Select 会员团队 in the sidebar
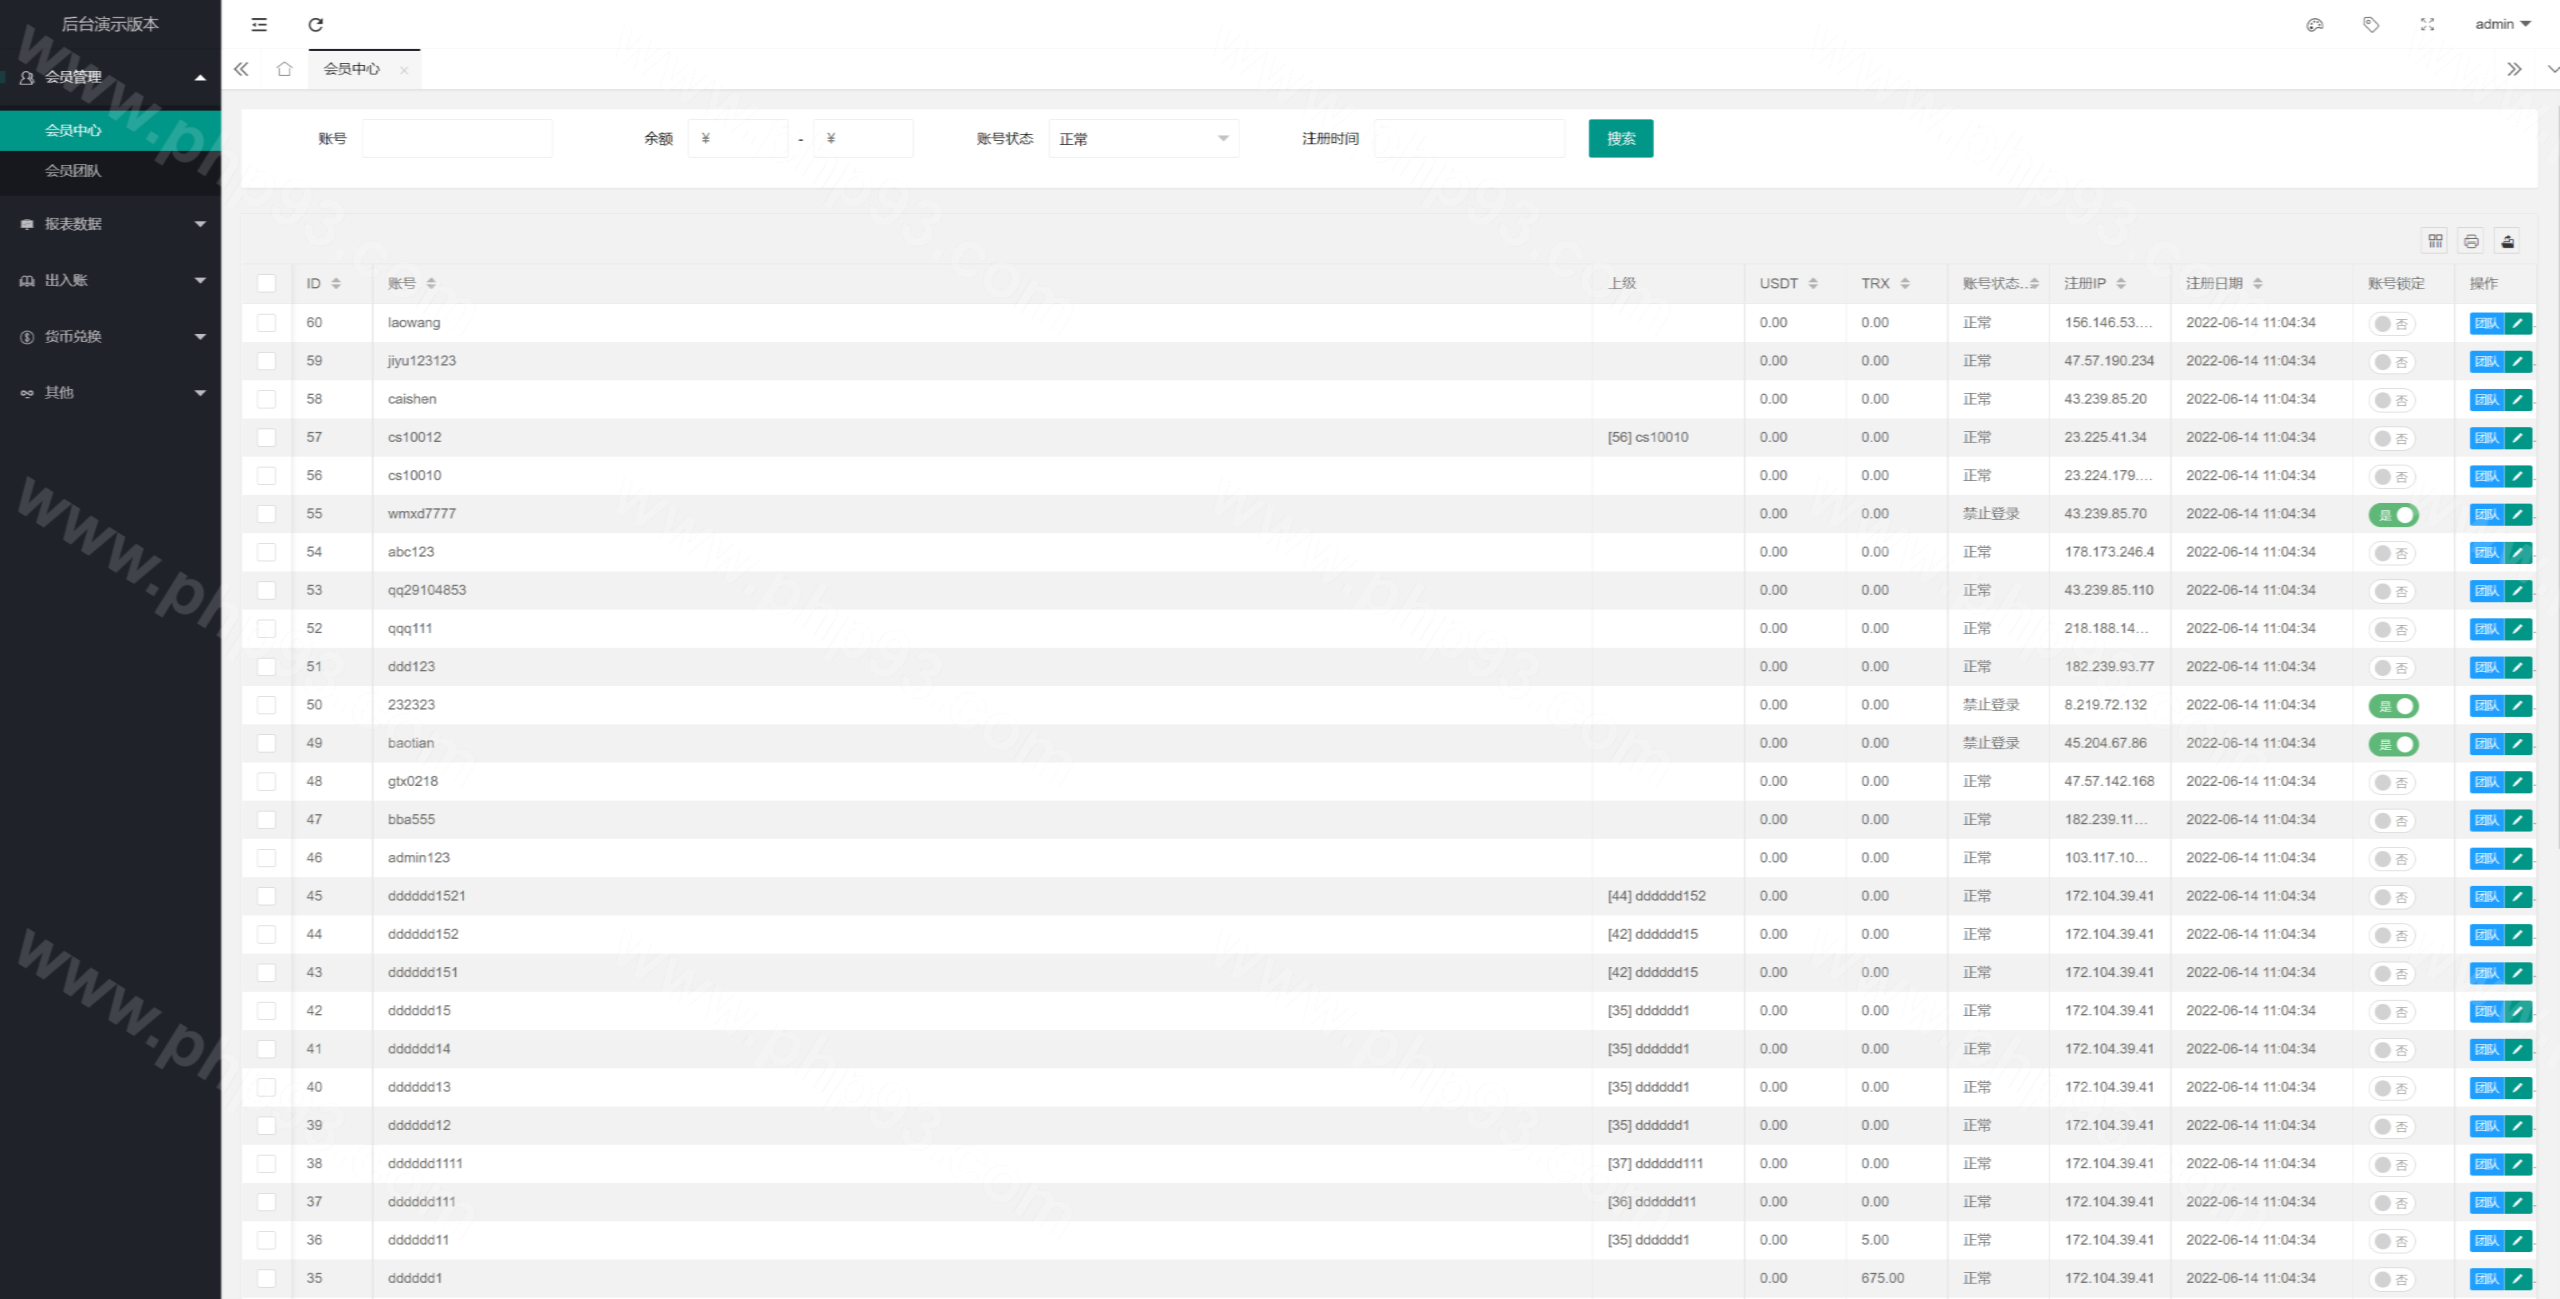Image resolution: width=2560 pixels, height=1299 pixels. pyautogui.click(x=73, y=171)
